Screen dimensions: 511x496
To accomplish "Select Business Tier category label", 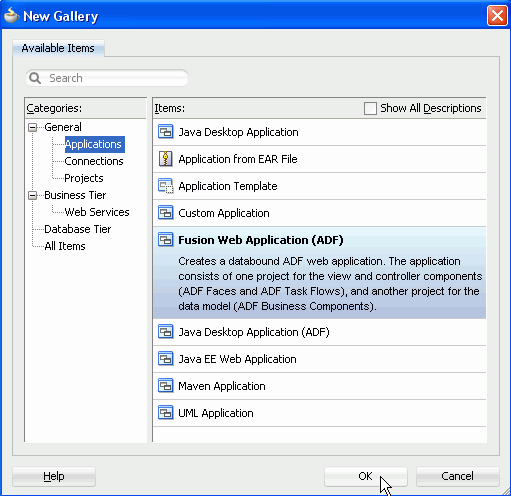I will click(75, 195).
